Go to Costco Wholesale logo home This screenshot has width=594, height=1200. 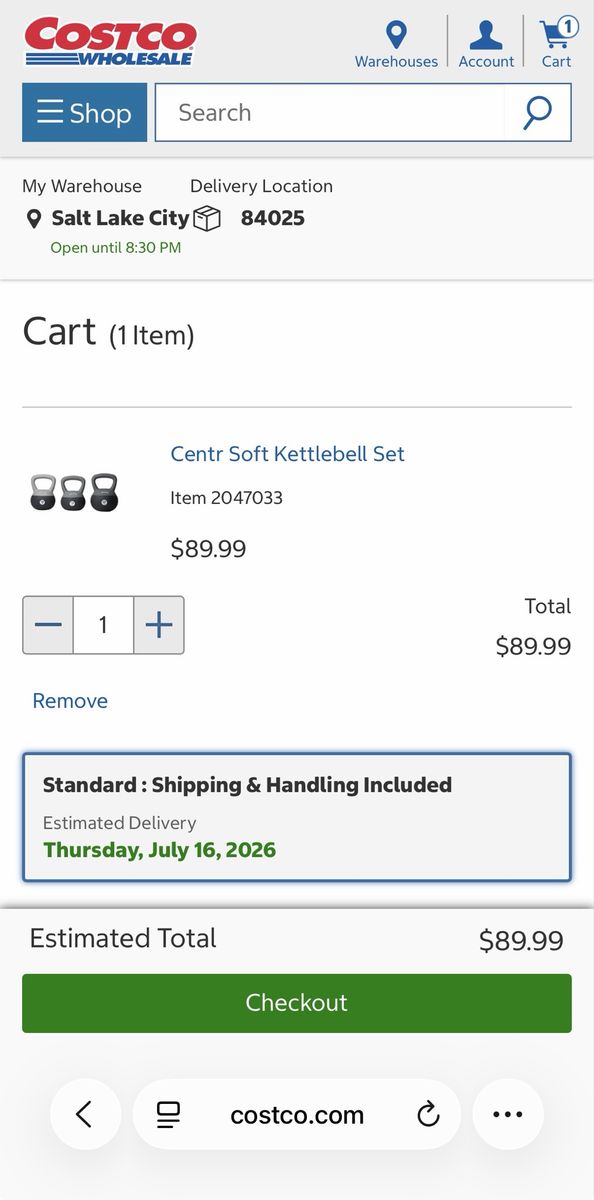click(110, 42)
